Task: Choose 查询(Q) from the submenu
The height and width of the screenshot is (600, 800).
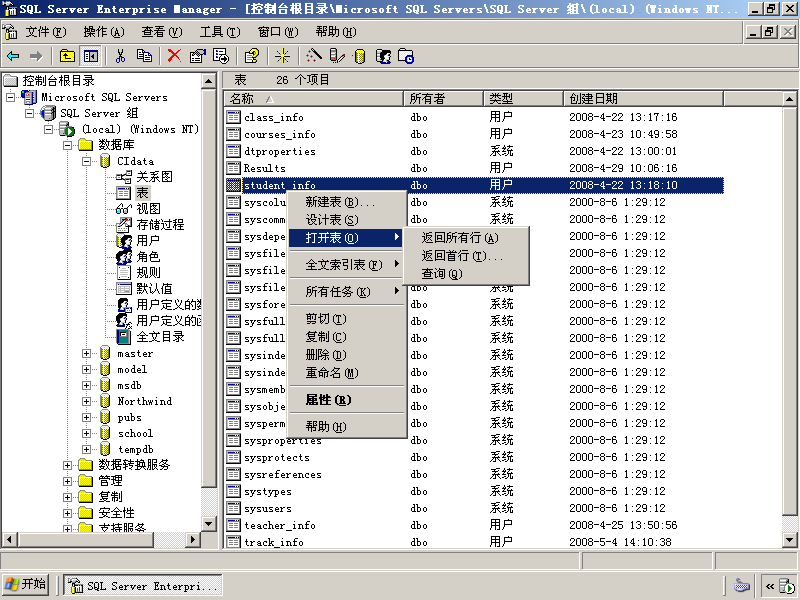Action: coord(466,274)
